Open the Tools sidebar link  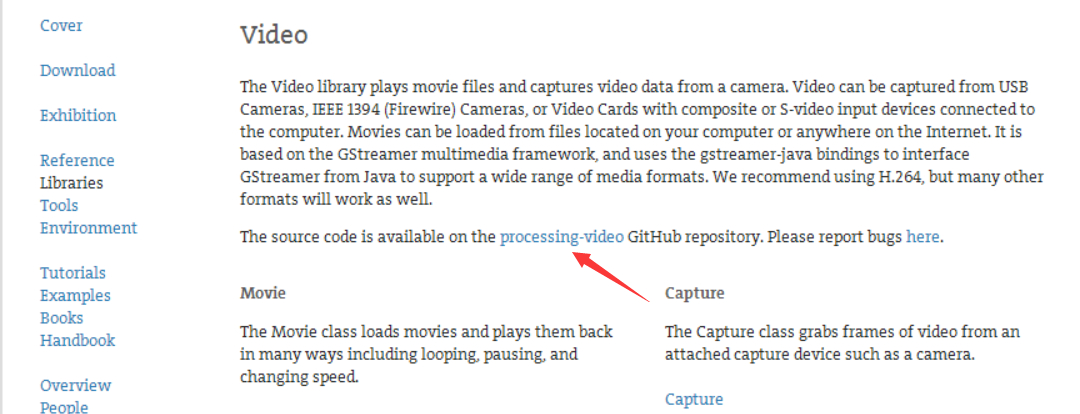tap(59, 205)
